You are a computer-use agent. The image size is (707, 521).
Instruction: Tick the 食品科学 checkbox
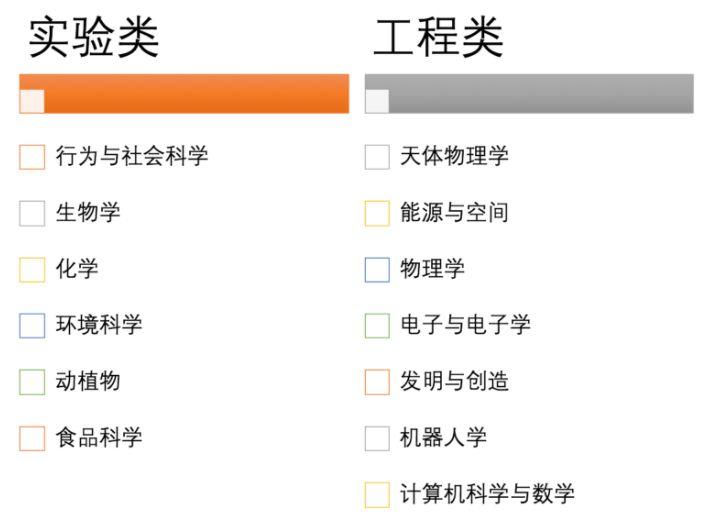point(32,438)
